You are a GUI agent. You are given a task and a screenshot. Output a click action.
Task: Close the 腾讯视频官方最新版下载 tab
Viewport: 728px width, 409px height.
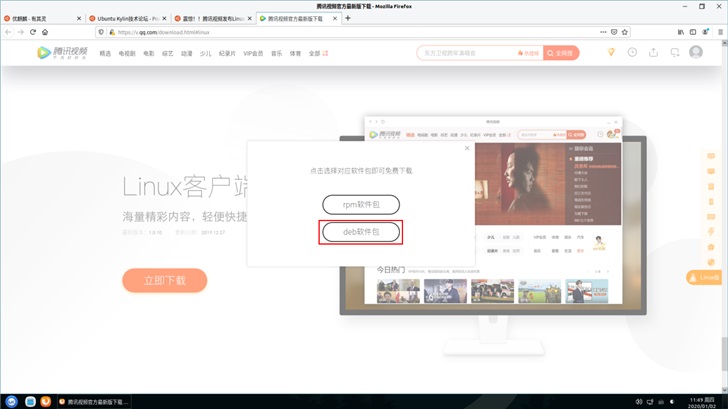click(335, 19)
